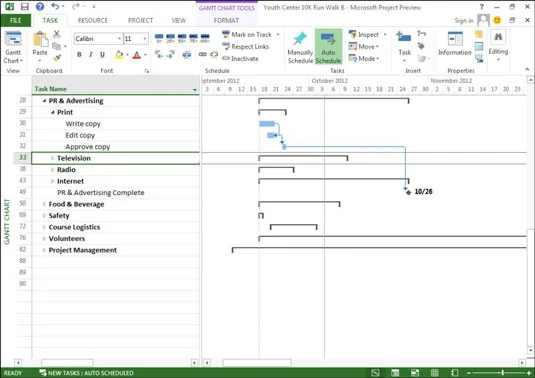This screenshot has height=378, width=535.
Task: Click the Outdent Task green arrow
Action: point(159,54)
